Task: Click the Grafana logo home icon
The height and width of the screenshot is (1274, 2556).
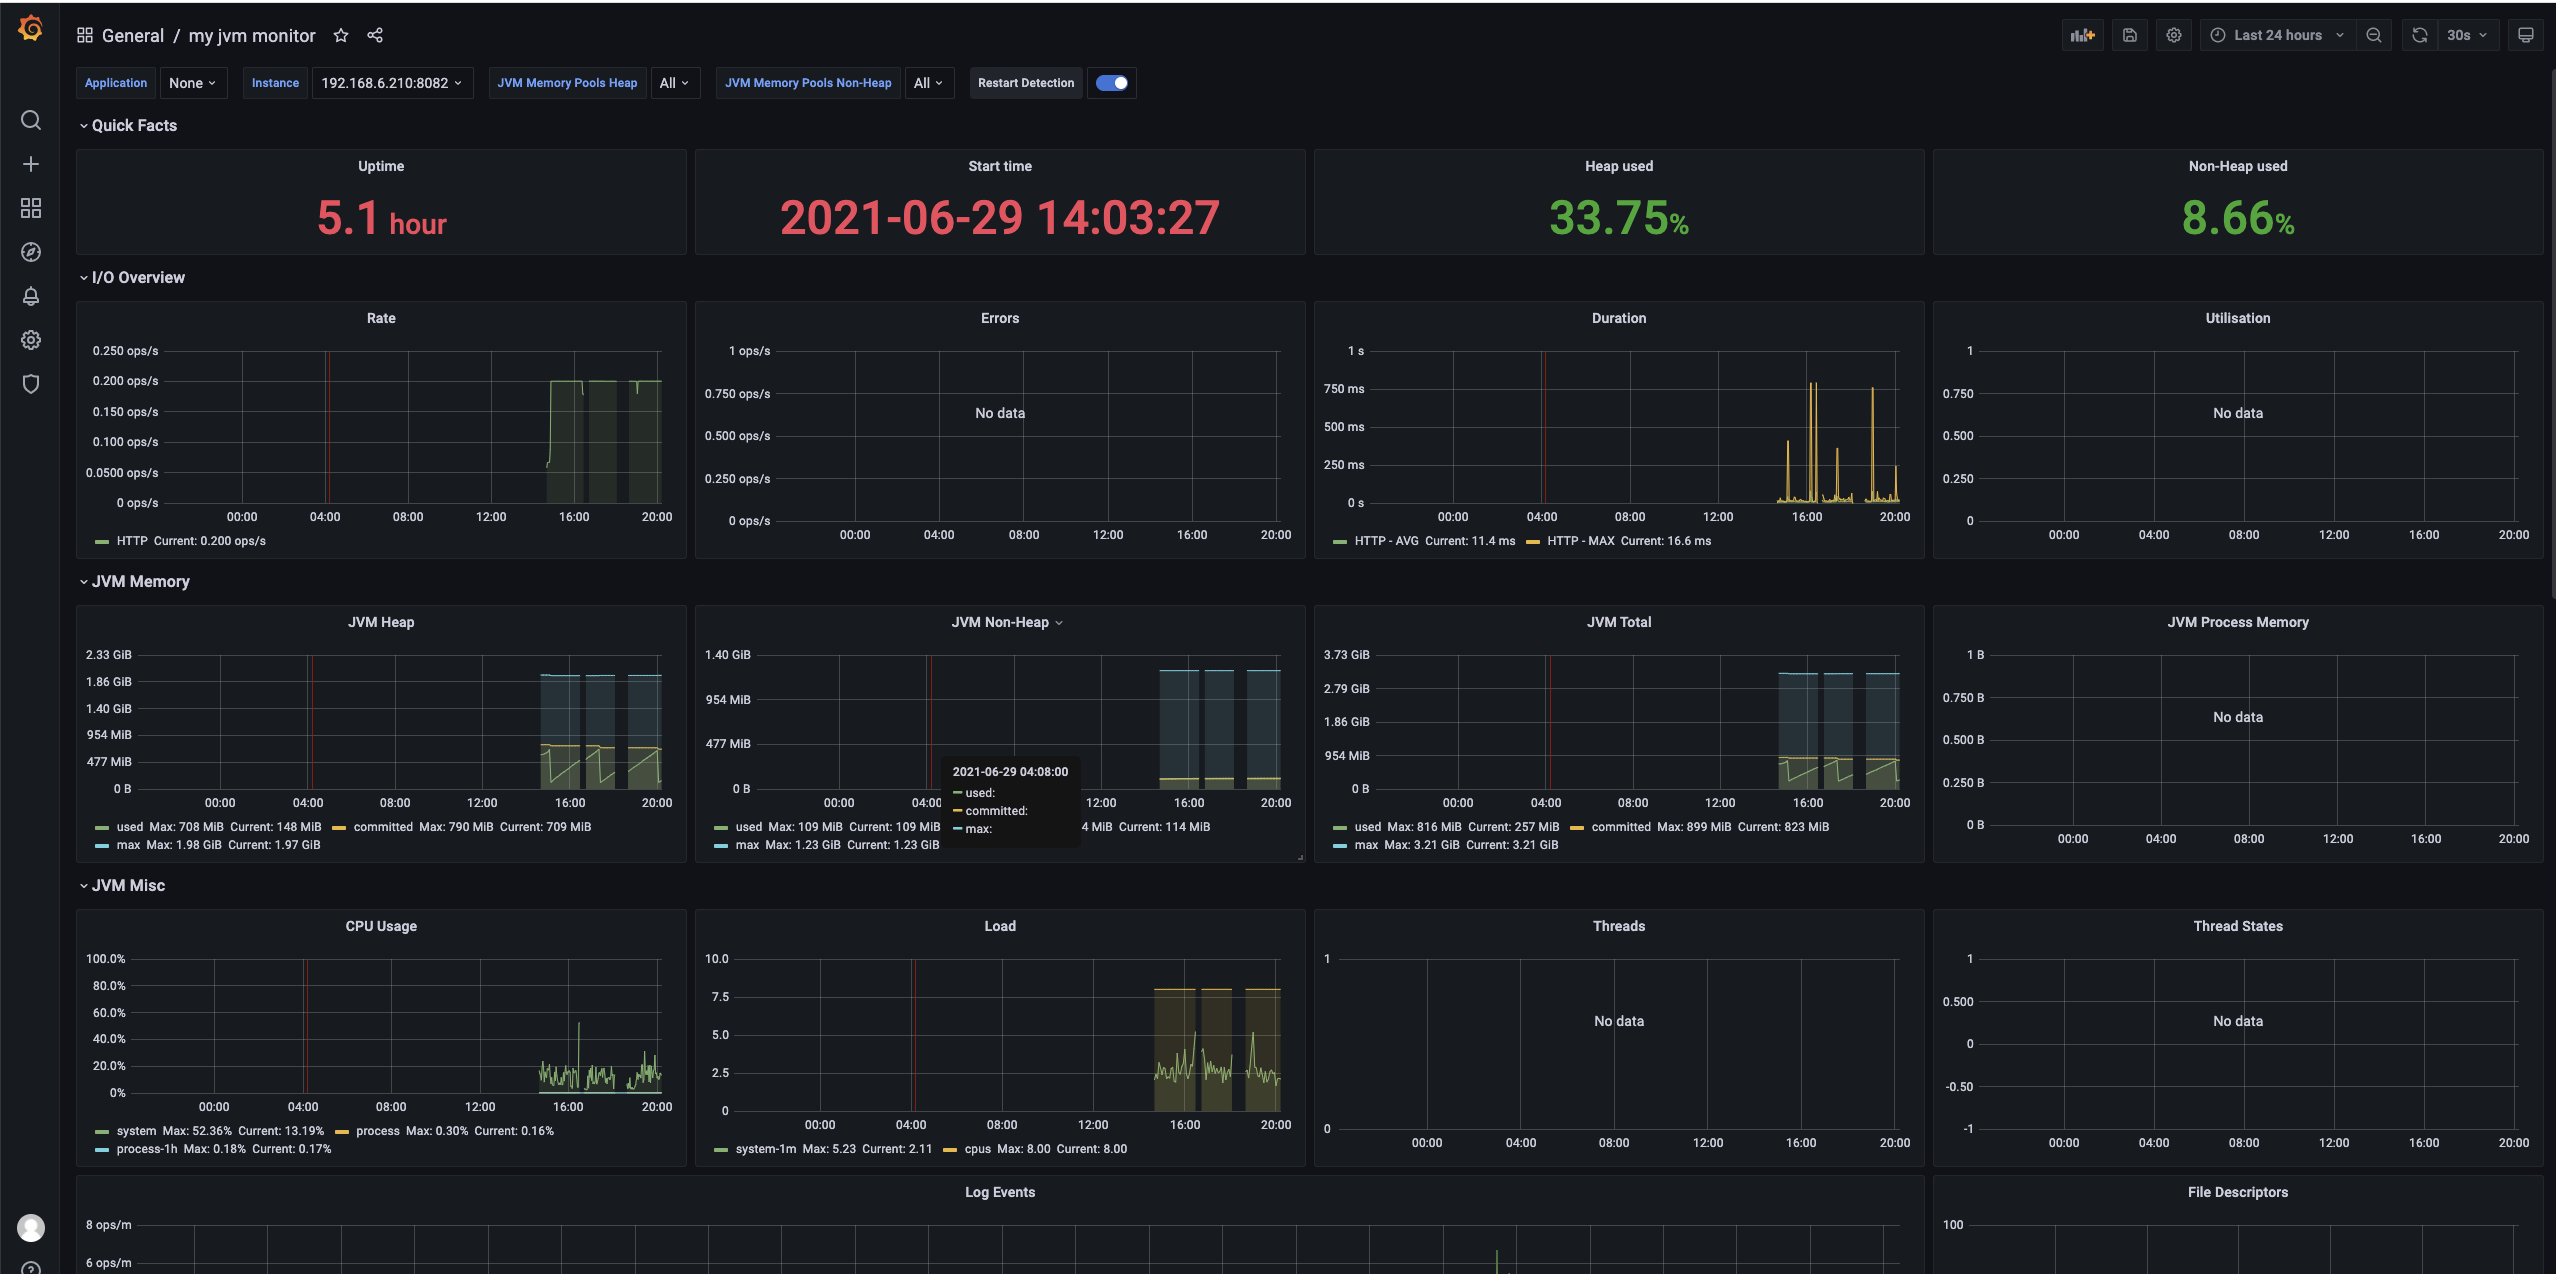Action: click(31, 29)
